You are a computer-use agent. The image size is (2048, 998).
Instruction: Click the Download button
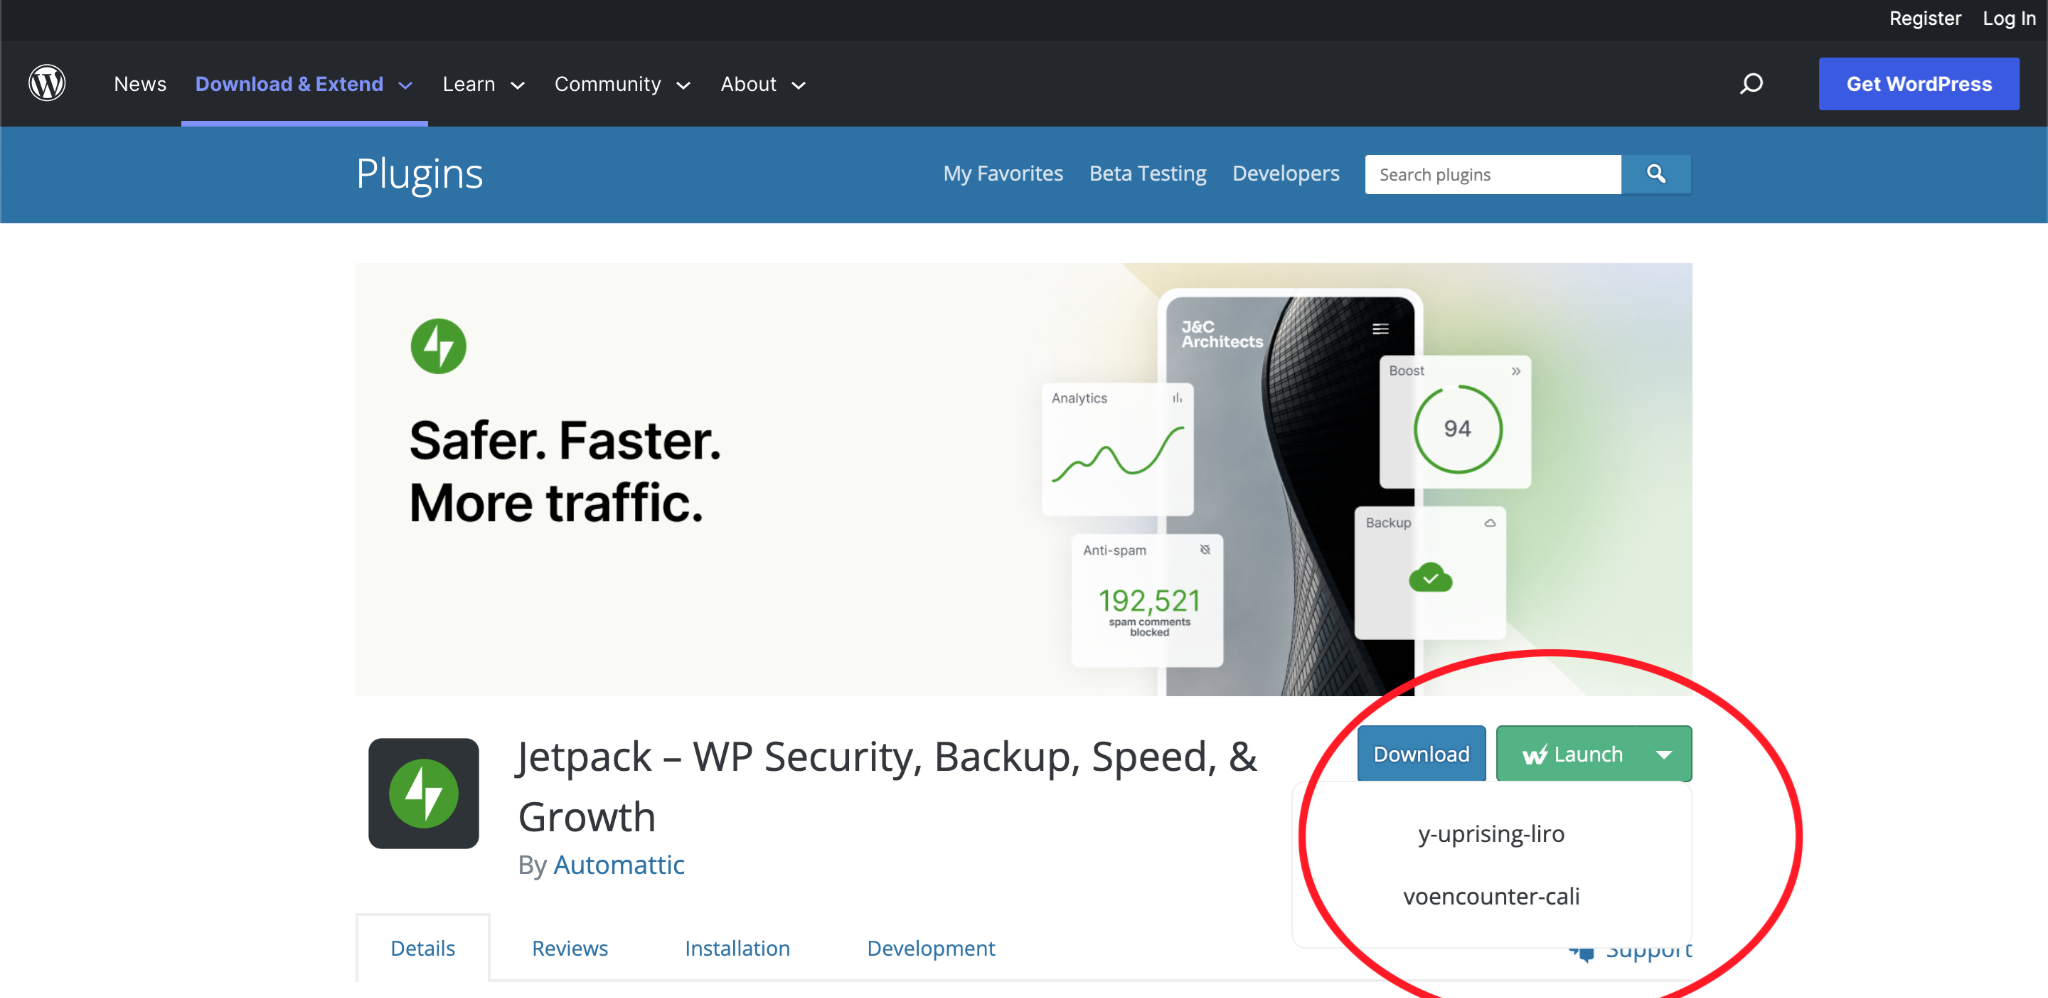coord(1421,754)
